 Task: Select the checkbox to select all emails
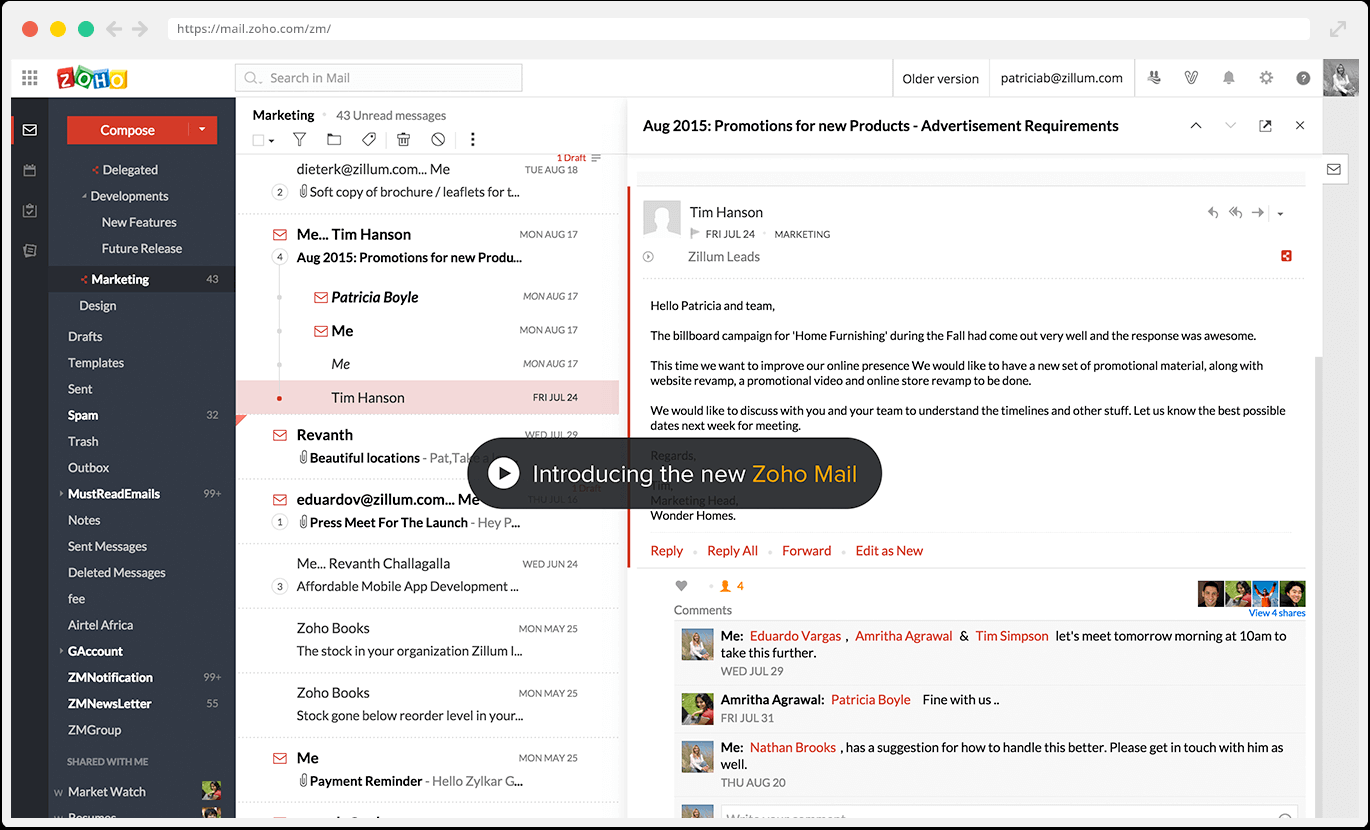[256, 139]
